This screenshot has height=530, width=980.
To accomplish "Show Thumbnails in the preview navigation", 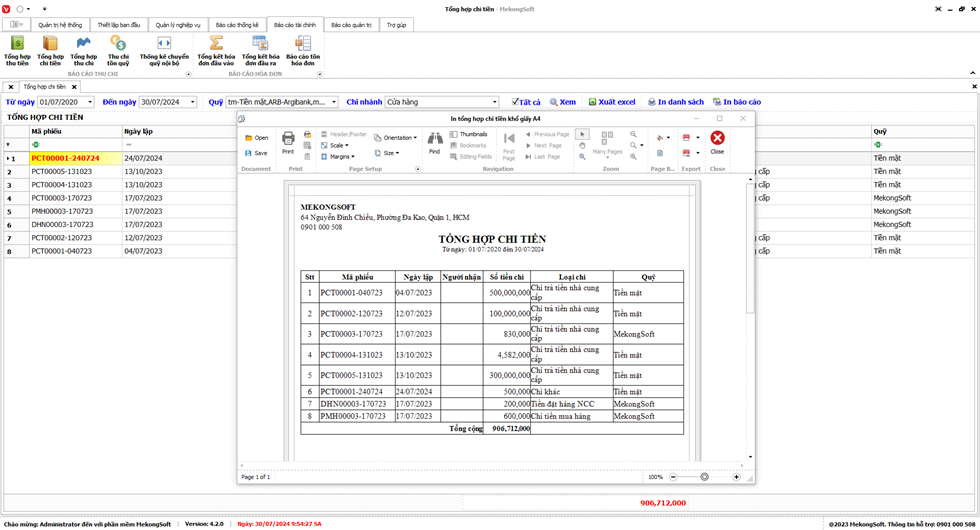I will point(468,134).
